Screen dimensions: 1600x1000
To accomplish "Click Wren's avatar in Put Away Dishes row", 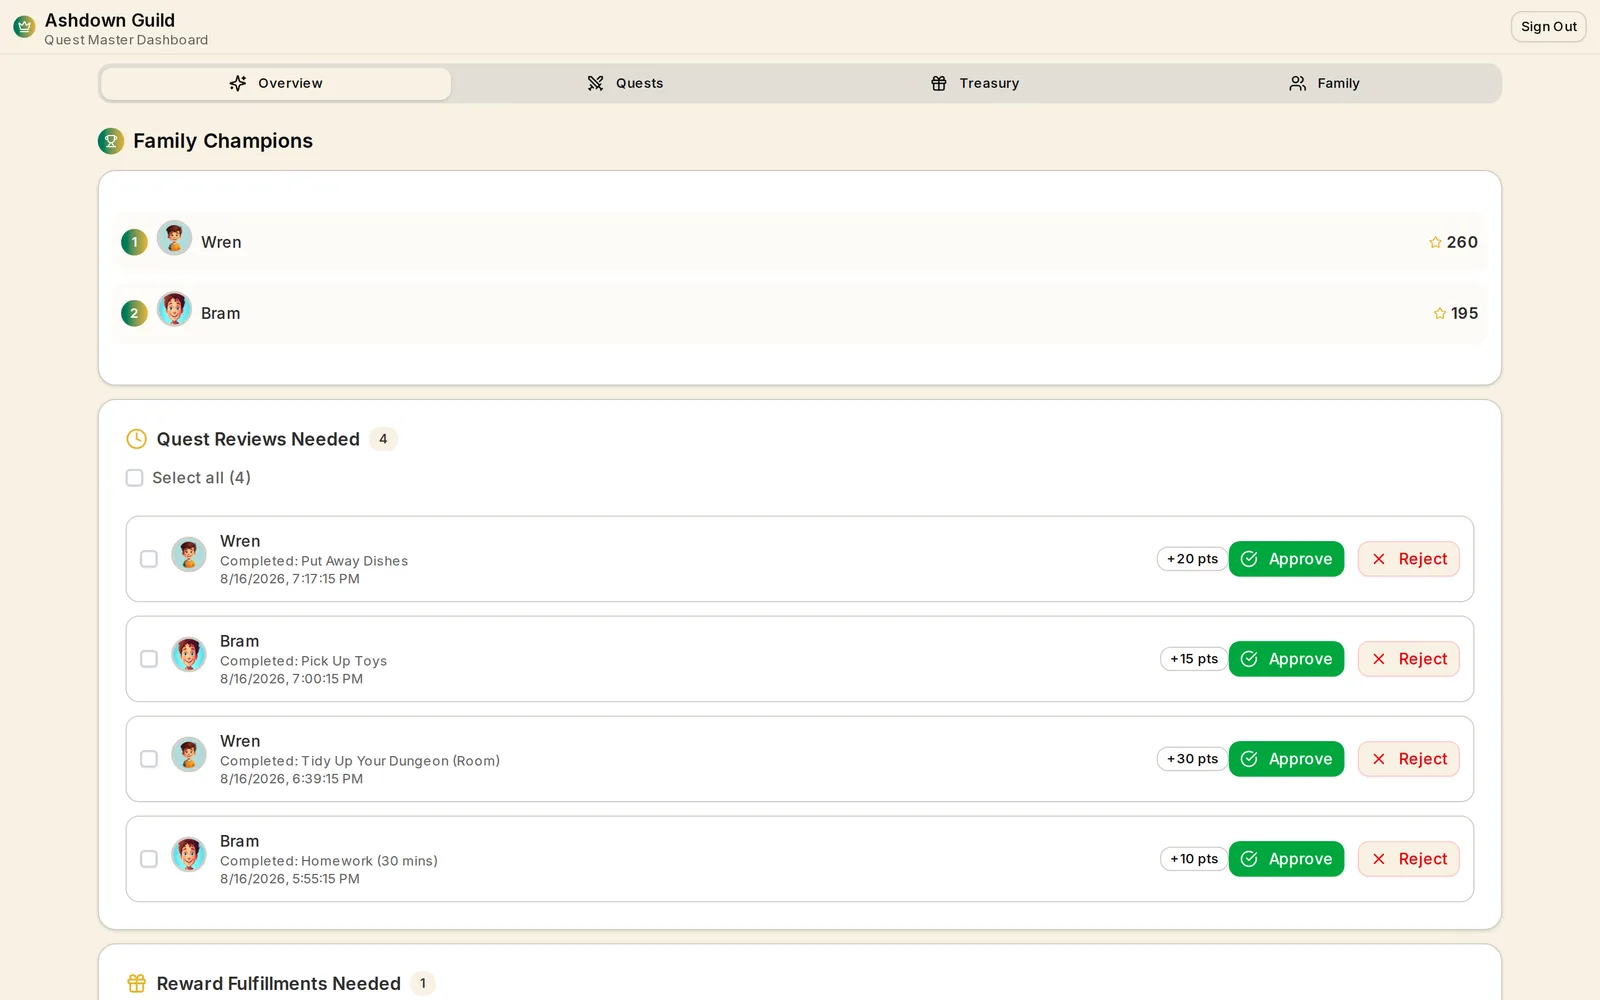I will coord(189,554).
